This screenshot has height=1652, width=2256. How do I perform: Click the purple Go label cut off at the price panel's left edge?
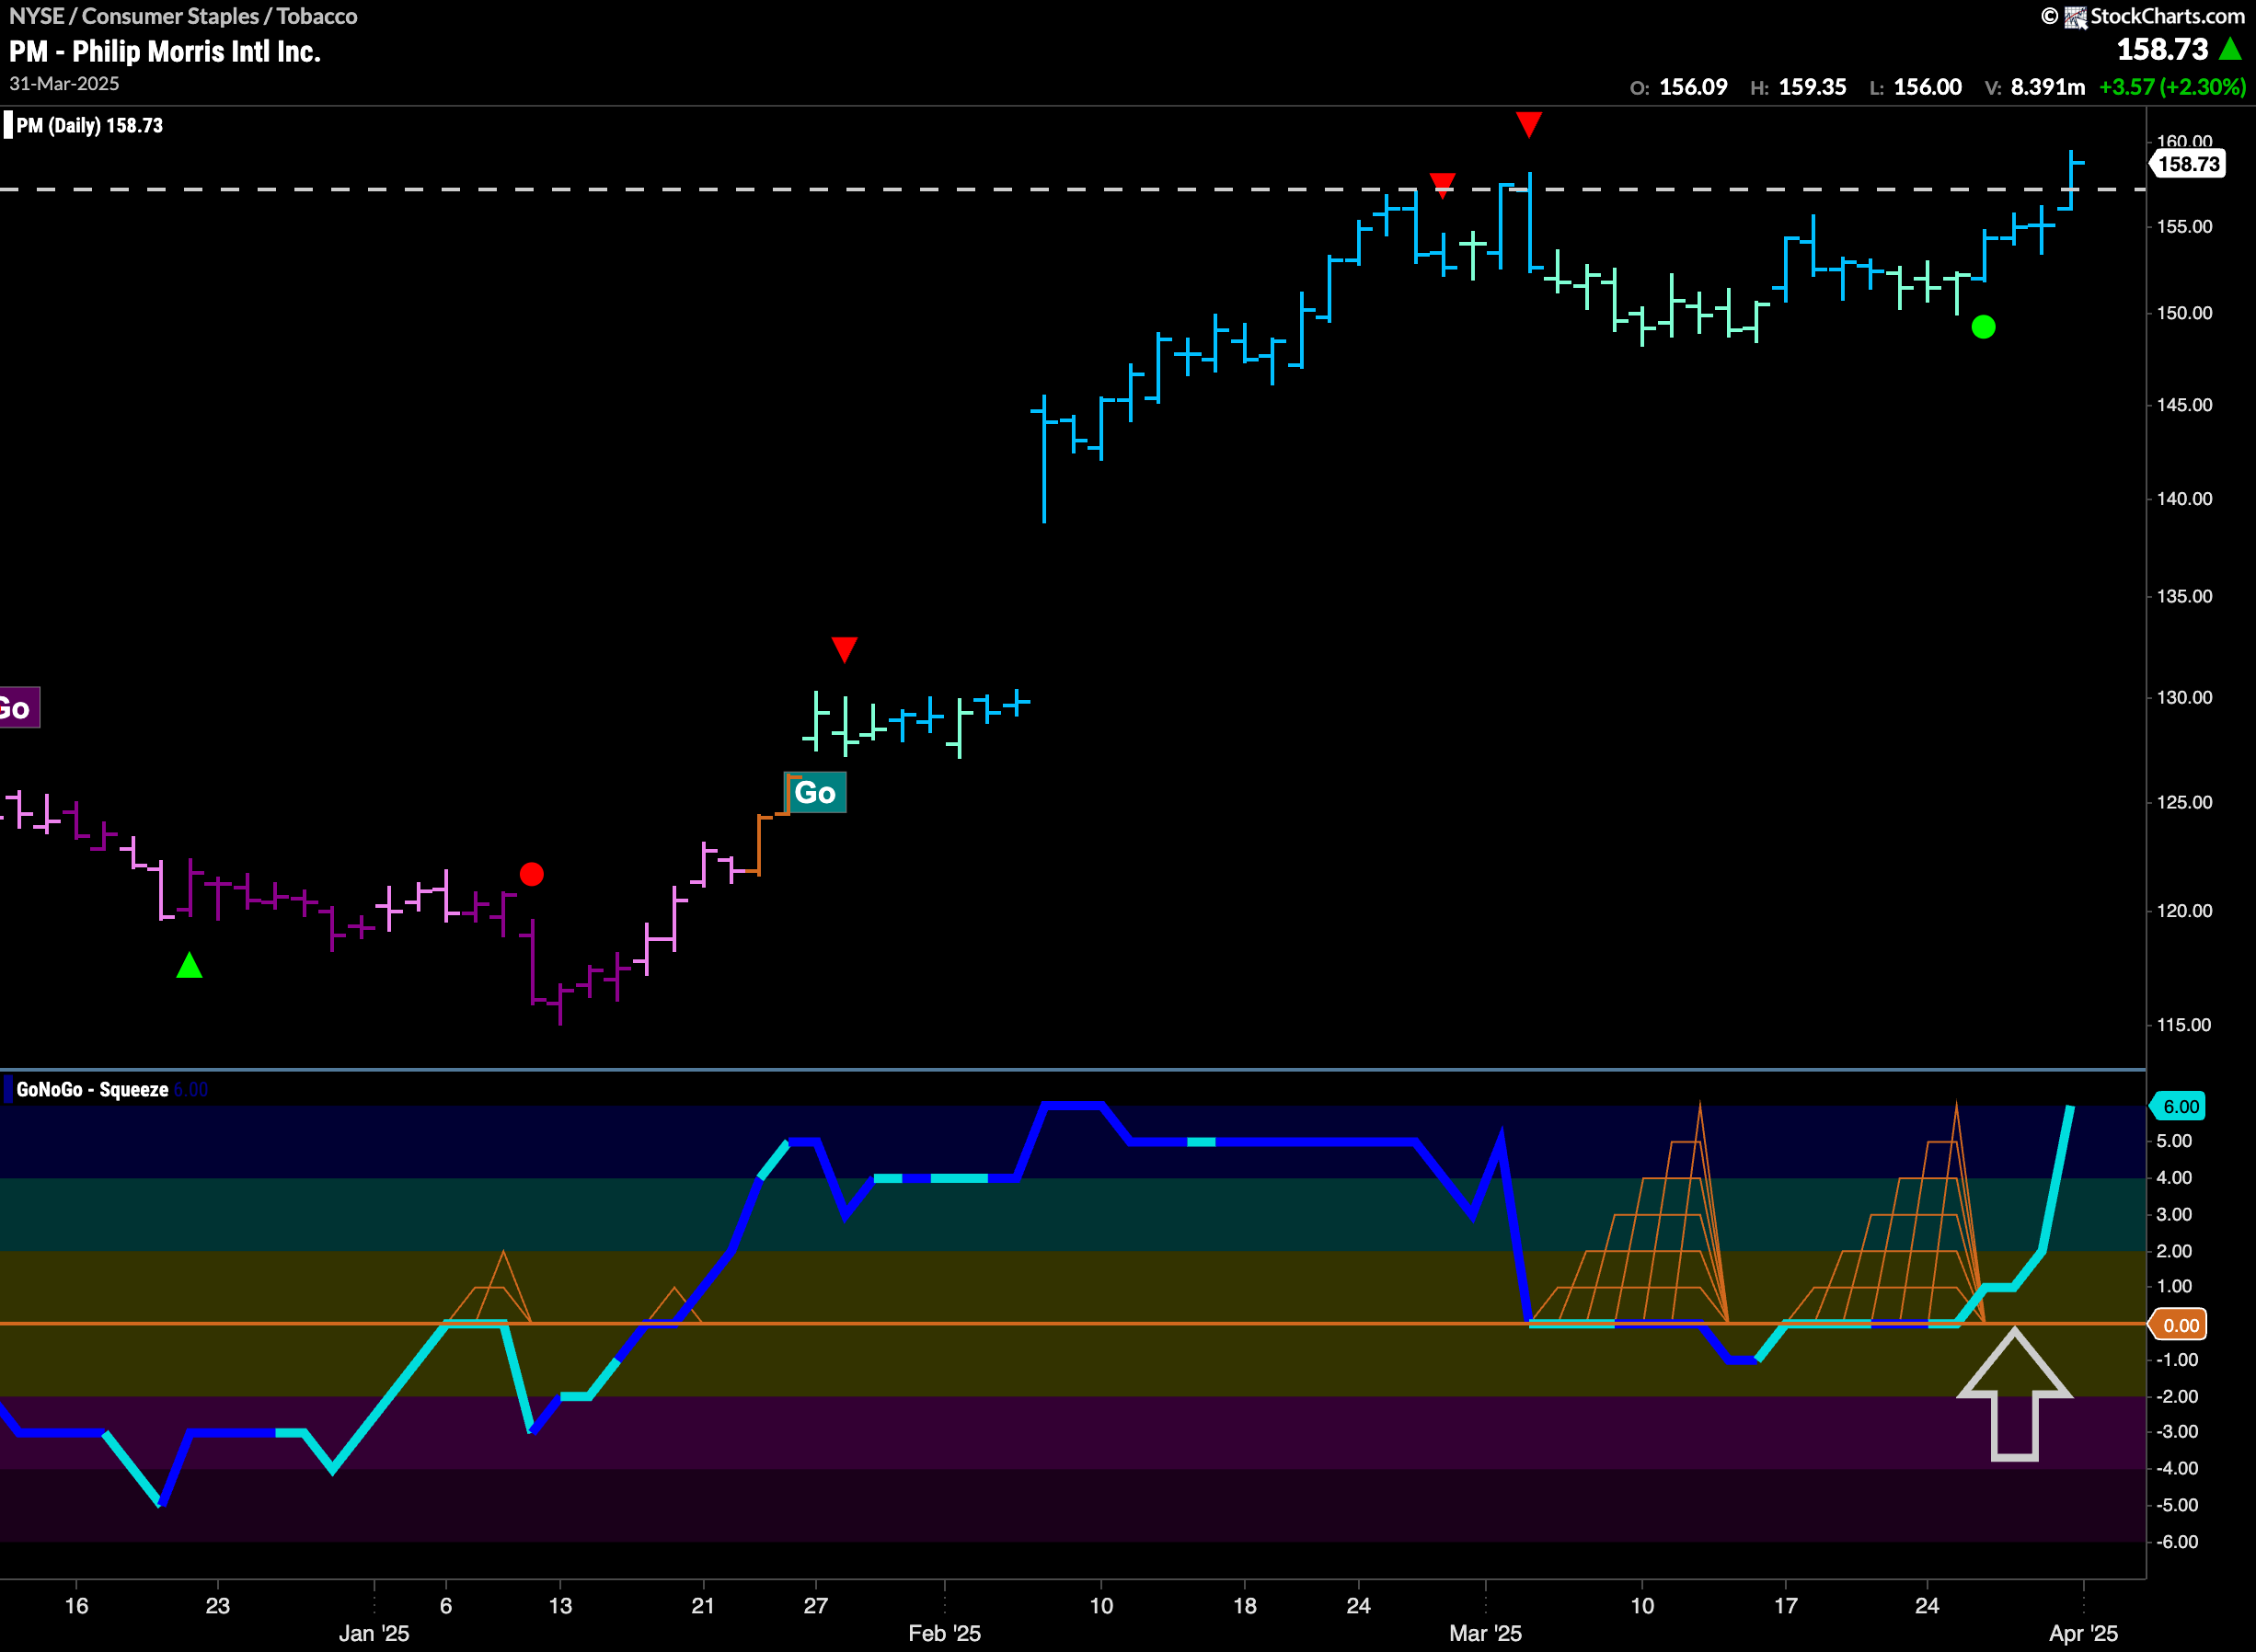pyautogui.click(x=18, y=708)
